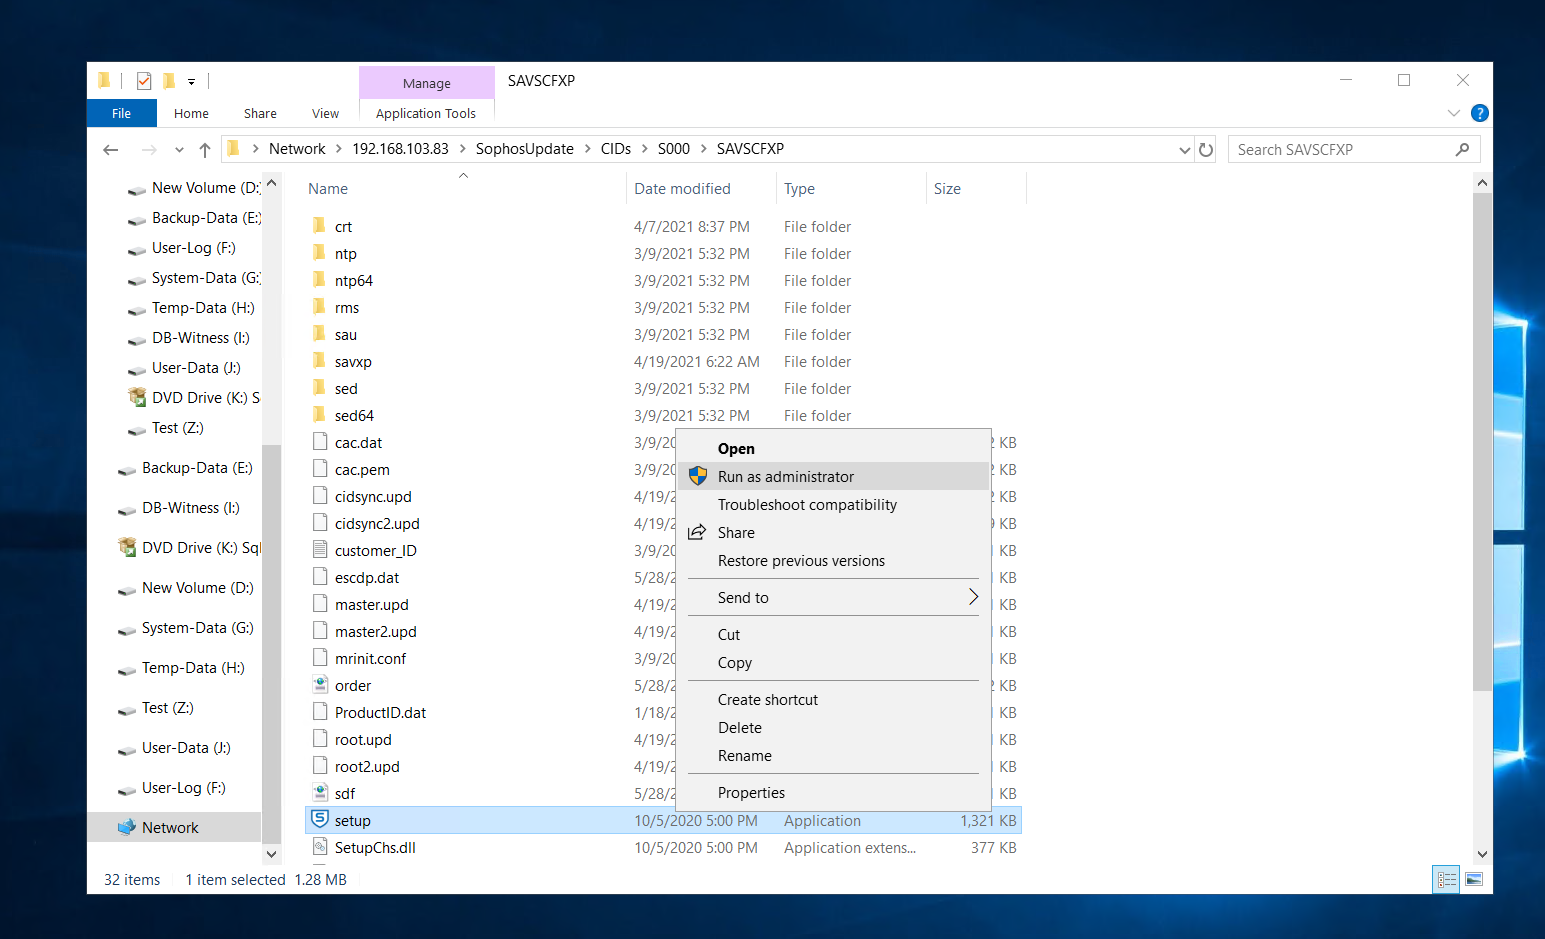Select the SetupChs.dll file icon
The image size is (1545, 939).
coord(320,846)
